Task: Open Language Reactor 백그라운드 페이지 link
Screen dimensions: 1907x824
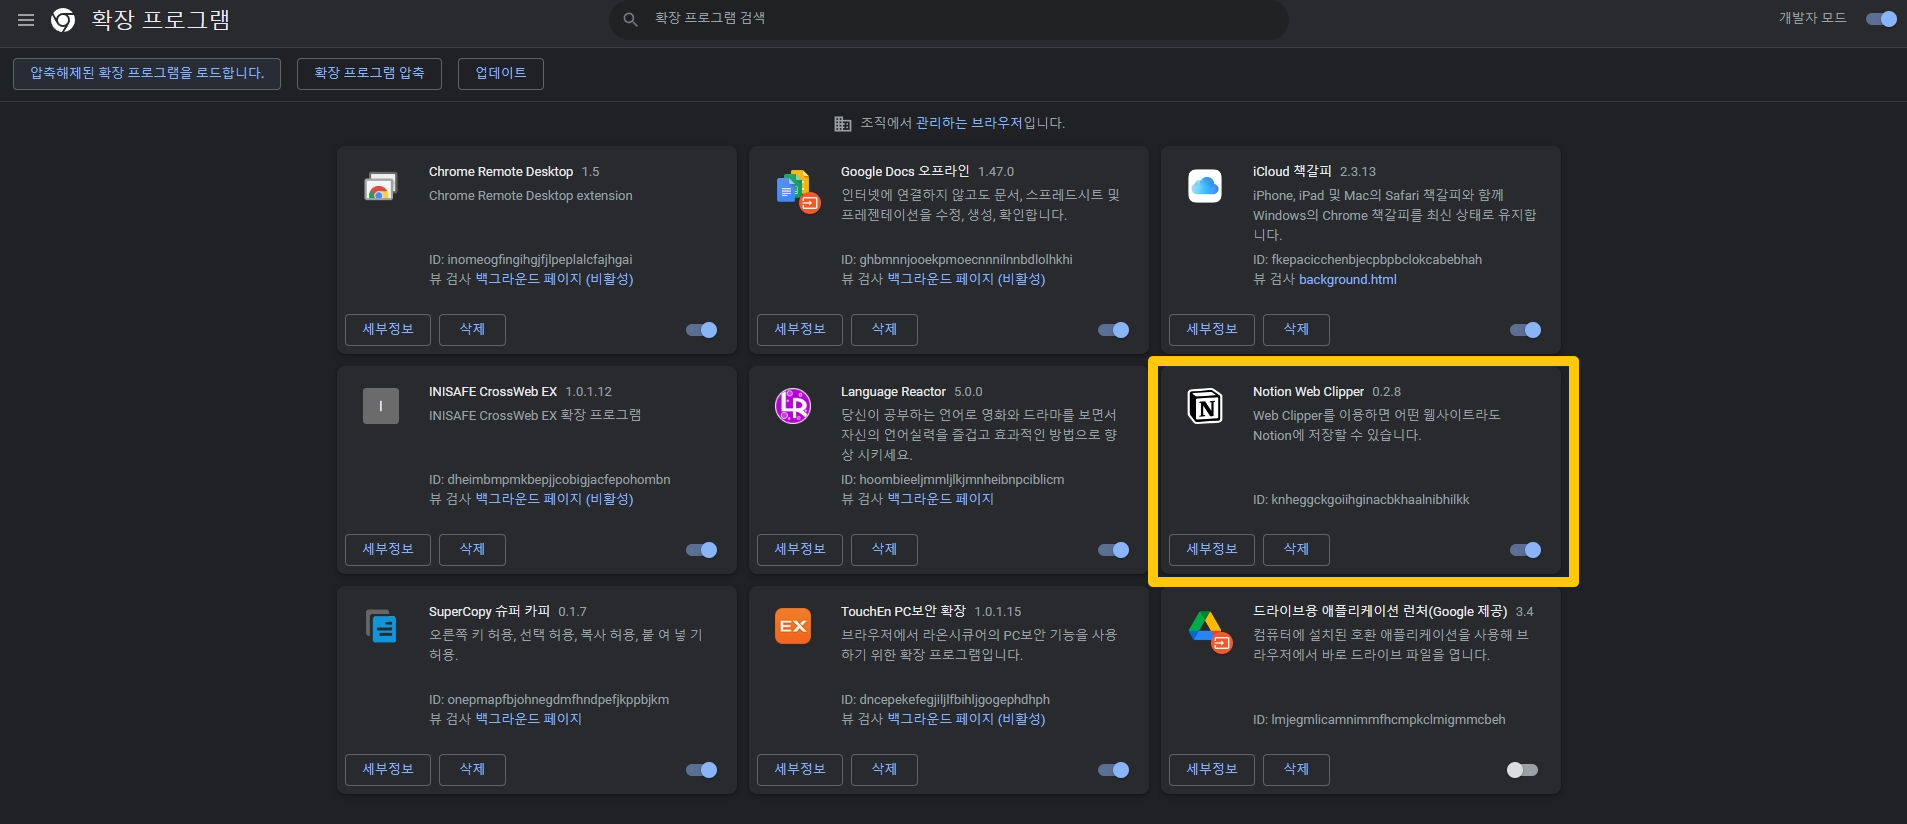Action: (x=940, y=499)
